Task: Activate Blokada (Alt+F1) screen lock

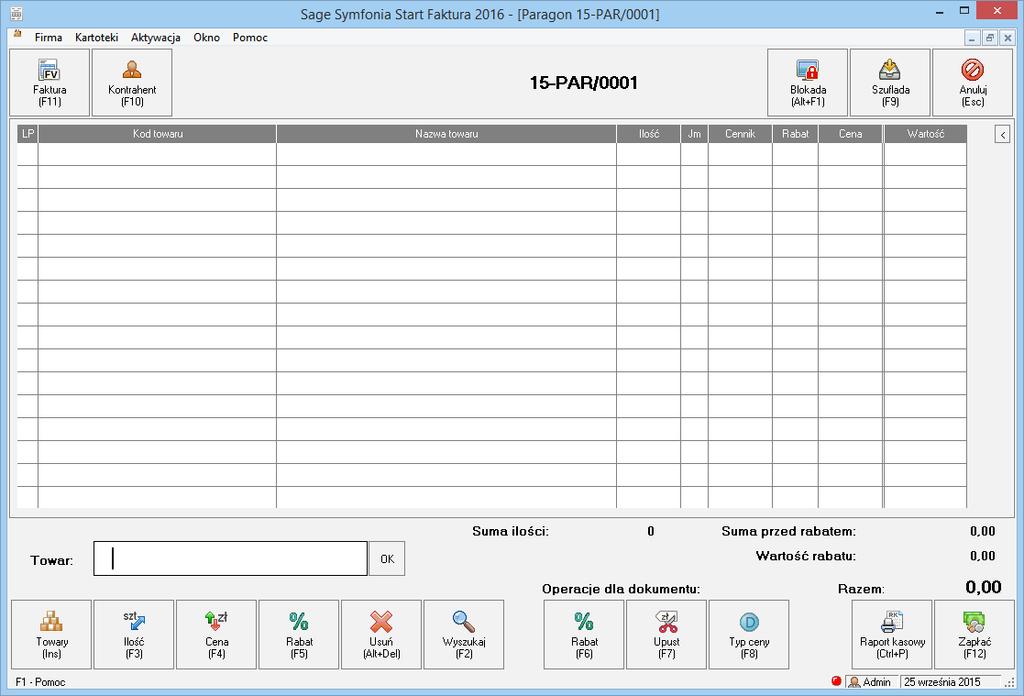Action: coord(808,83)
